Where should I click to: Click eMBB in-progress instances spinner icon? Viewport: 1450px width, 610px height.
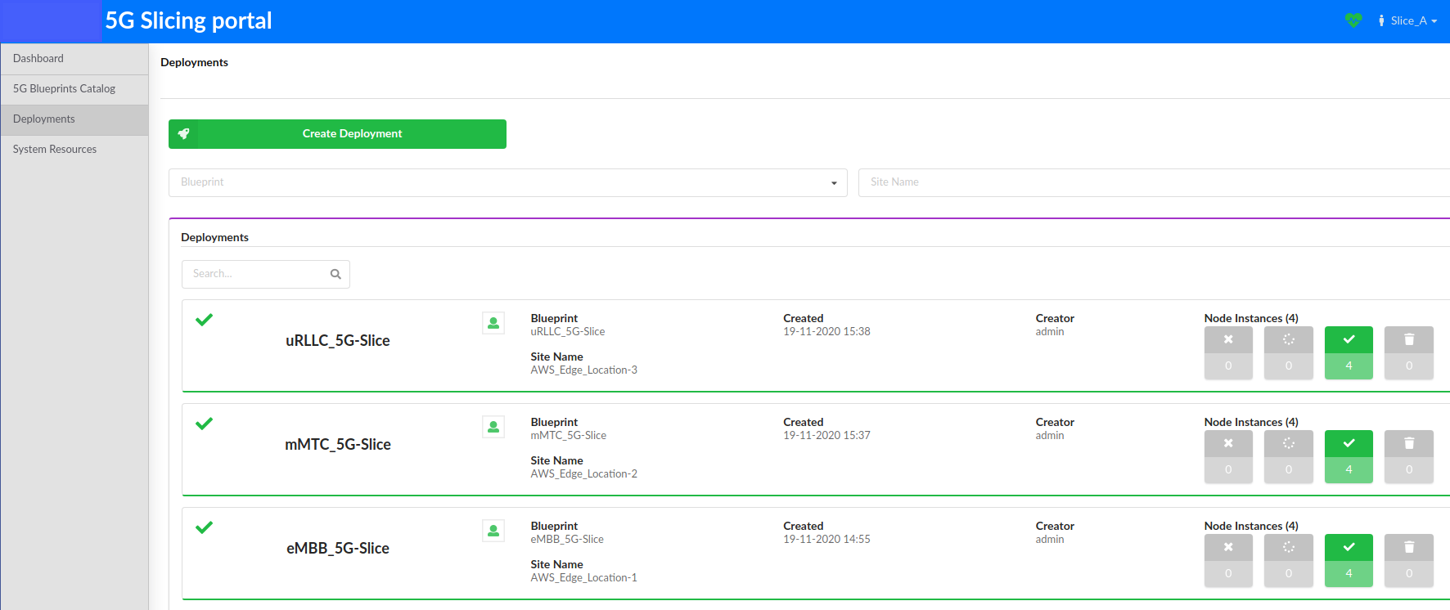[x=1288, y=548]
